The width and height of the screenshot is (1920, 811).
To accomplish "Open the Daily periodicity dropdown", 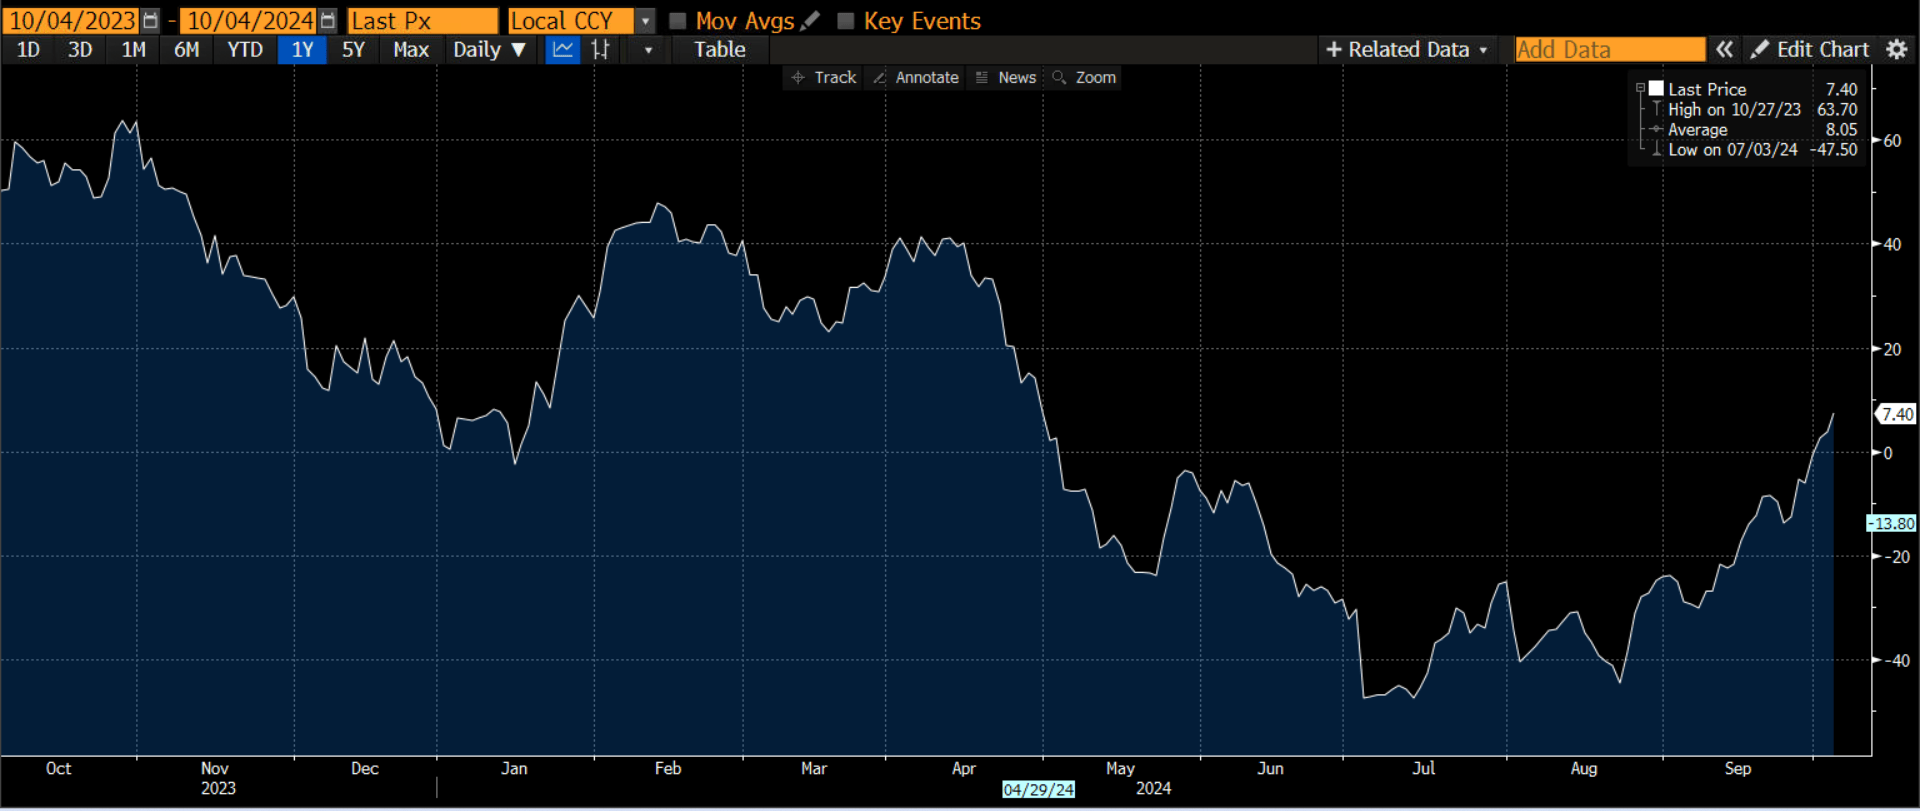I will (x=488, y=50).
